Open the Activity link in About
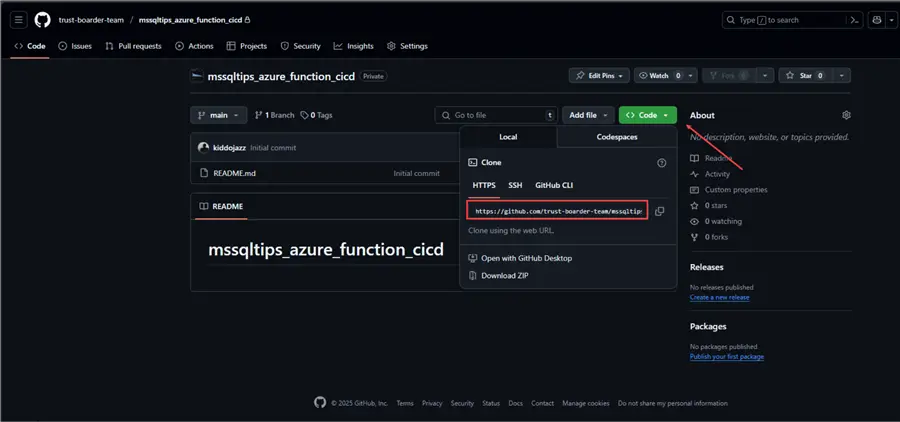 (x=717, y=174)
